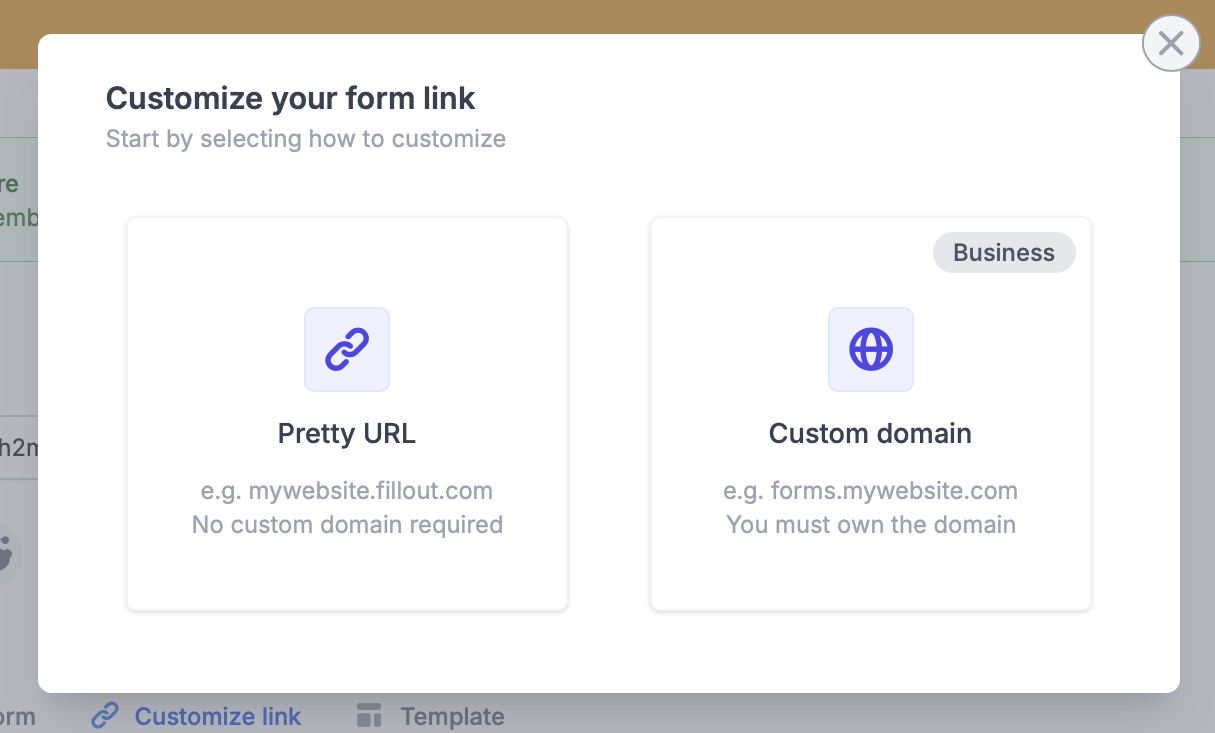Click the partially visible icon on the left edge

click(x=6, y=553)
